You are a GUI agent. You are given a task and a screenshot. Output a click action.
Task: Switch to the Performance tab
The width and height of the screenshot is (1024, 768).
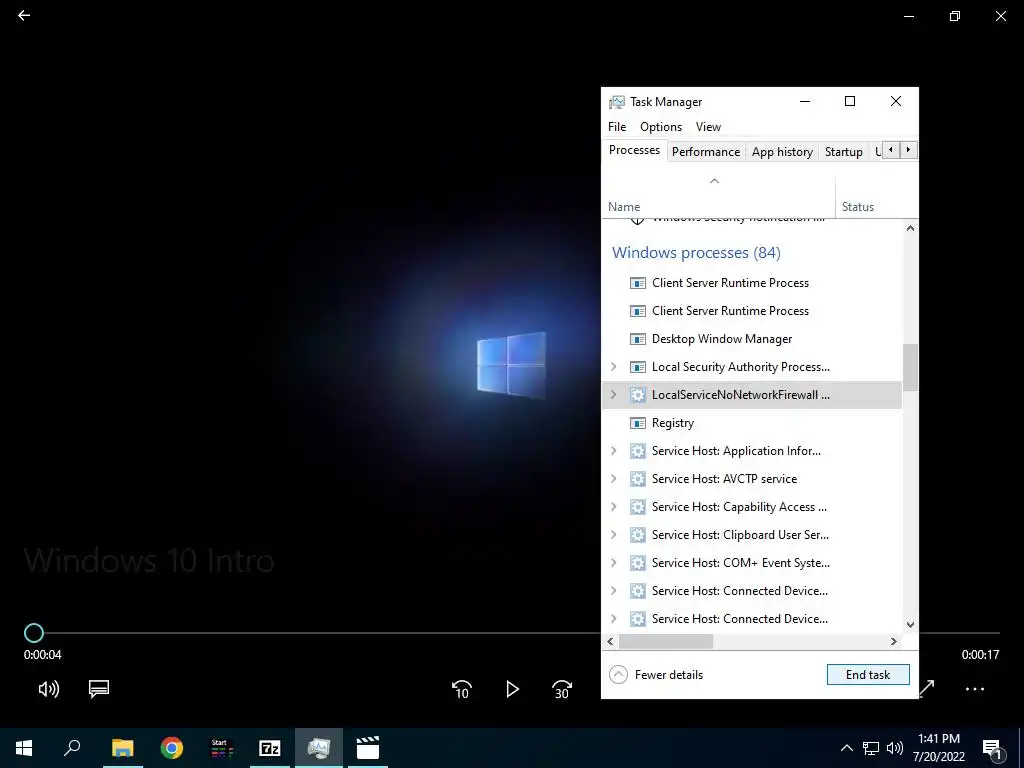coord(705,152)
